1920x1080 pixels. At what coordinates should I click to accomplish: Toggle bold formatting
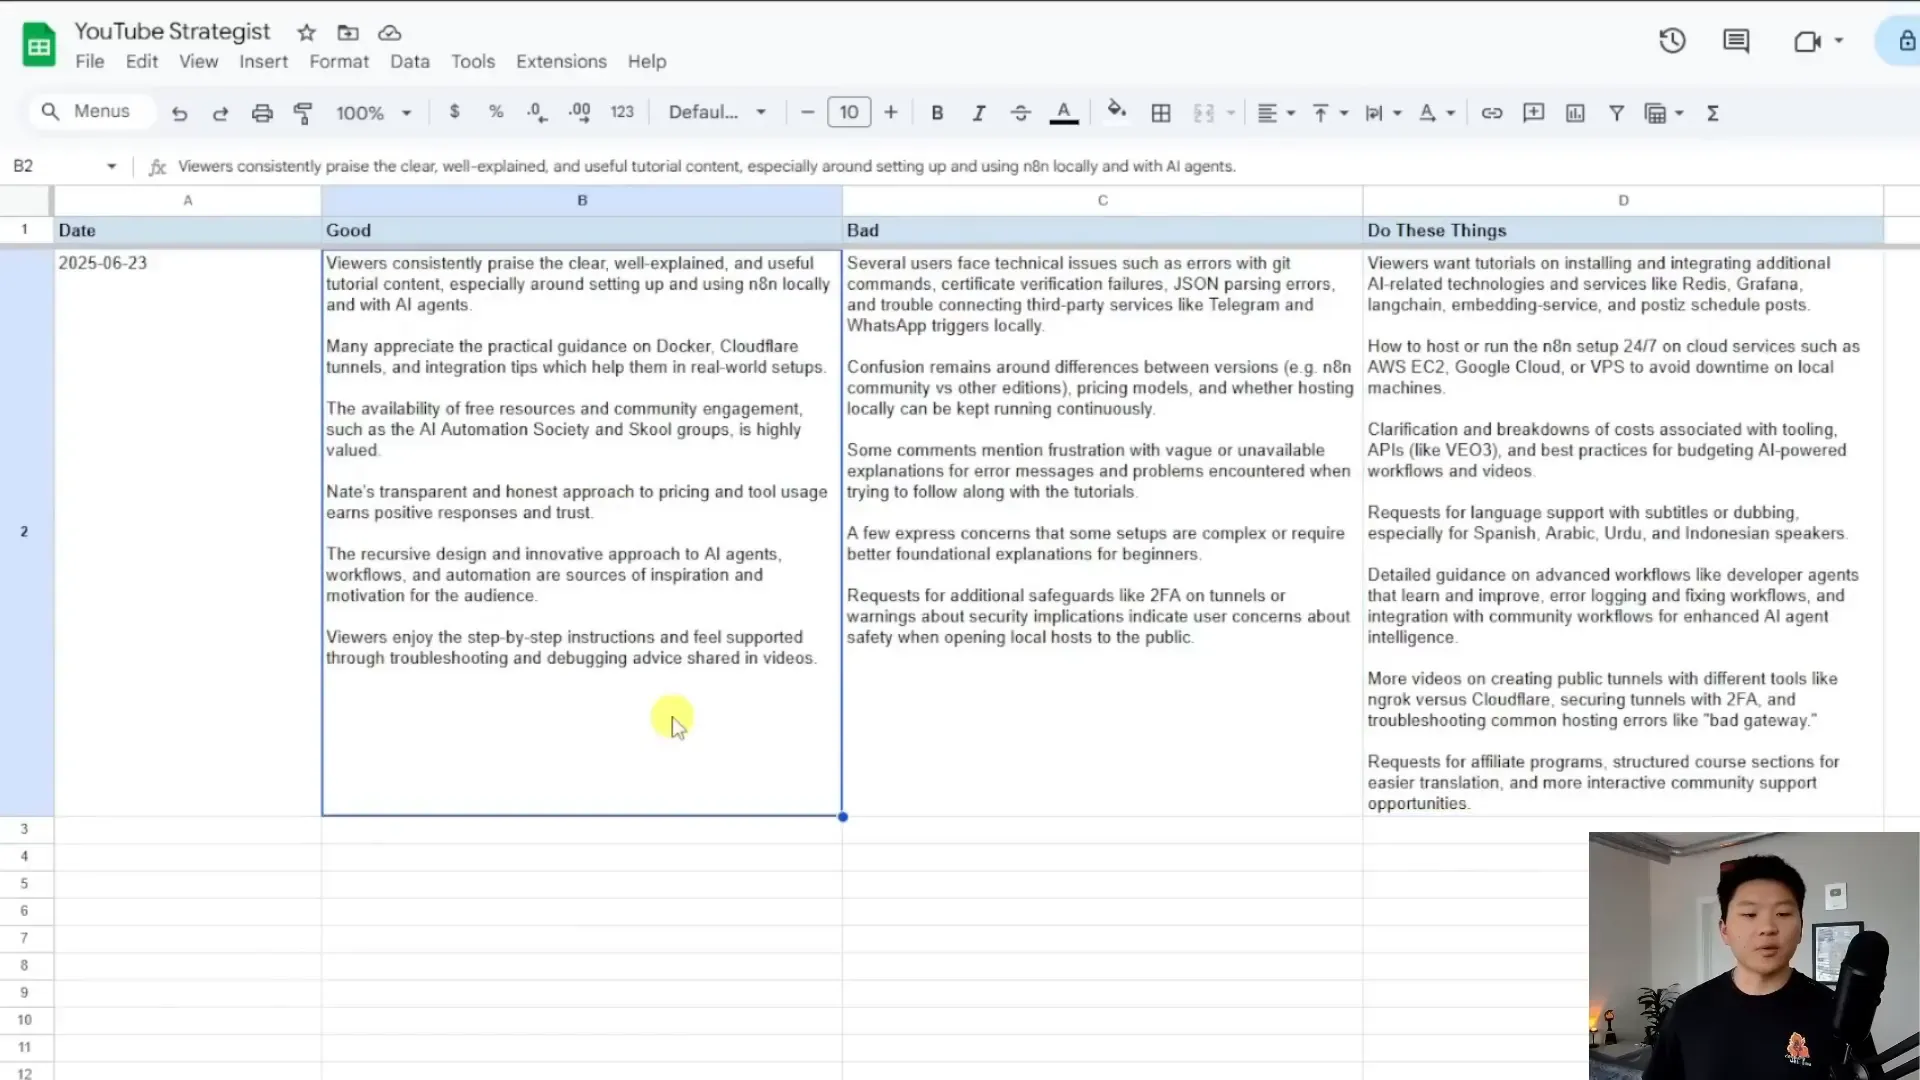click(937, 113)
